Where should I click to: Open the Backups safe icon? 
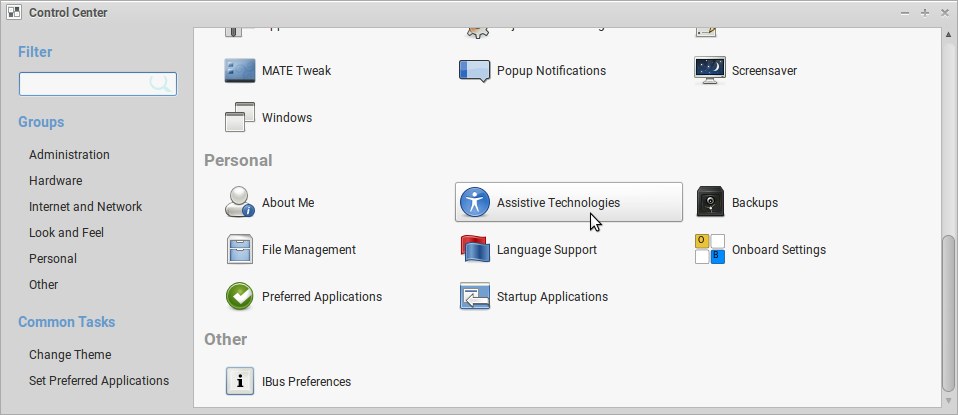709,202
